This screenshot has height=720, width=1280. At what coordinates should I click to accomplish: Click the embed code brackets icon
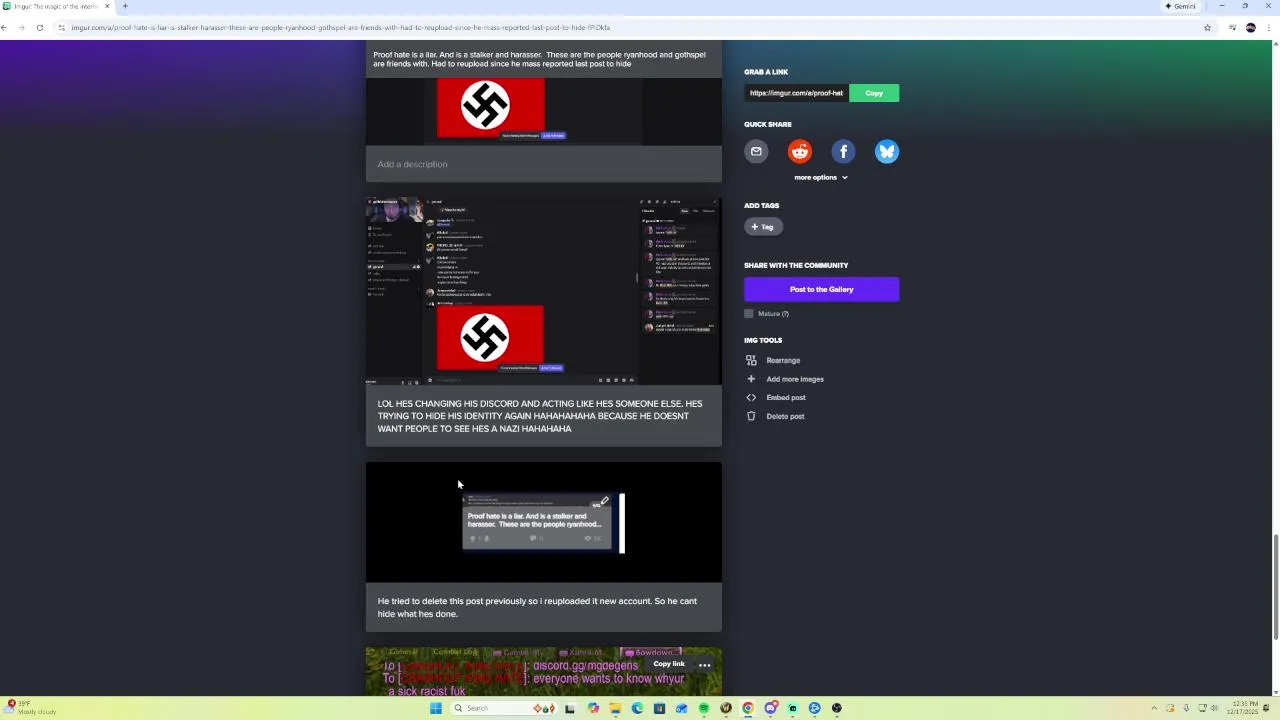pos(751,398)
